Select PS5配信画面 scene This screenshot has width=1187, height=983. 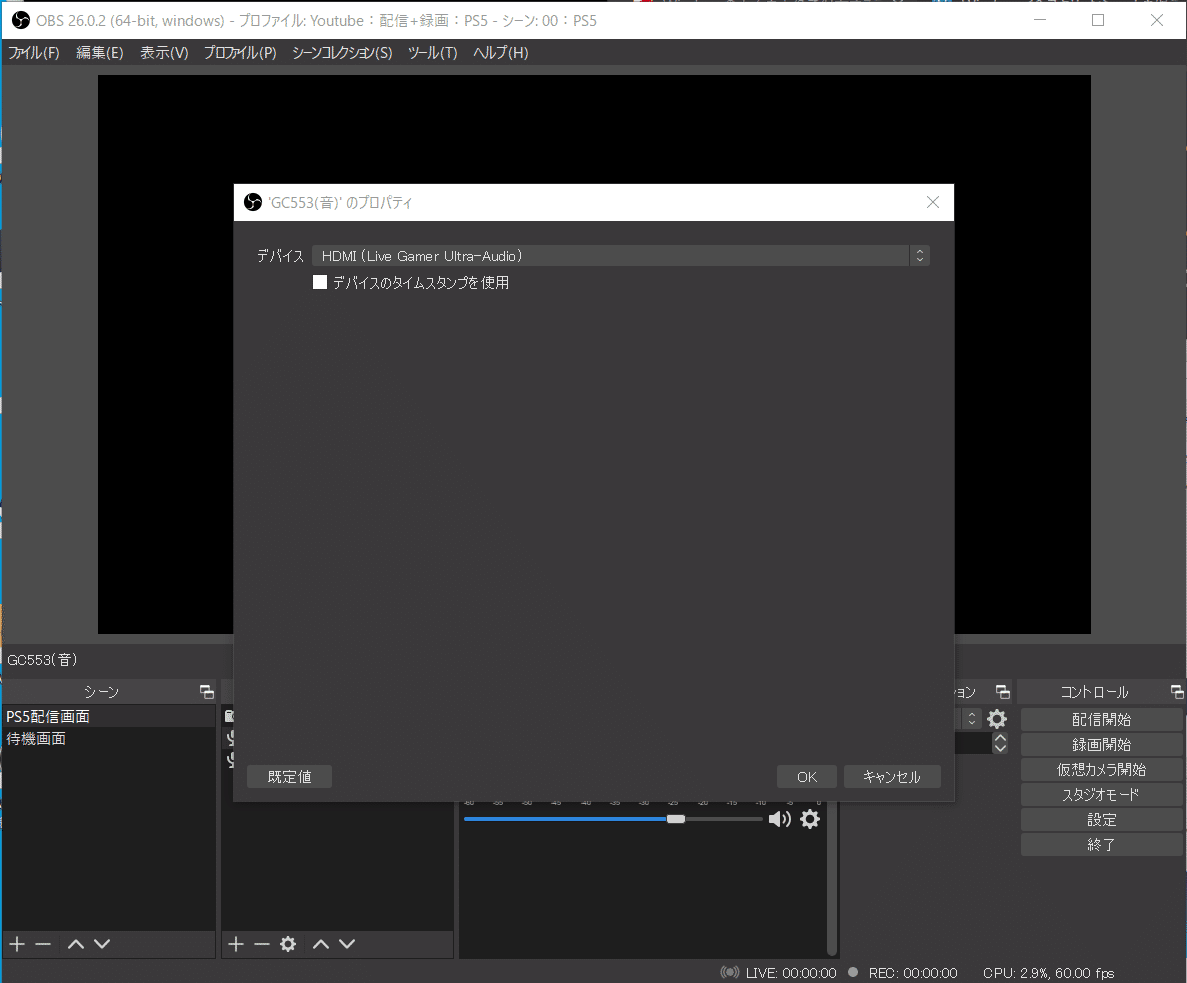pyautogui.click(x=109, y=717)
